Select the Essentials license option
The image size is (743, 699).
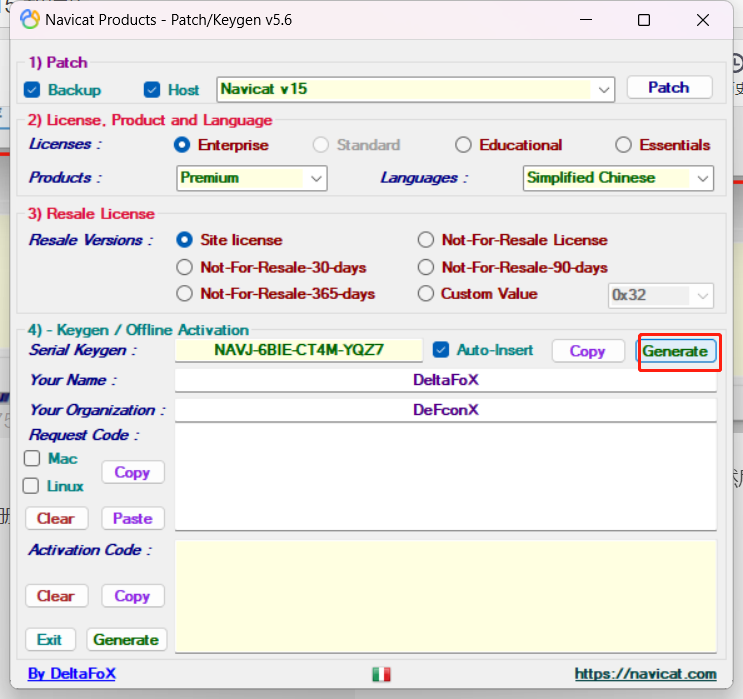click(x=623, y=145)
